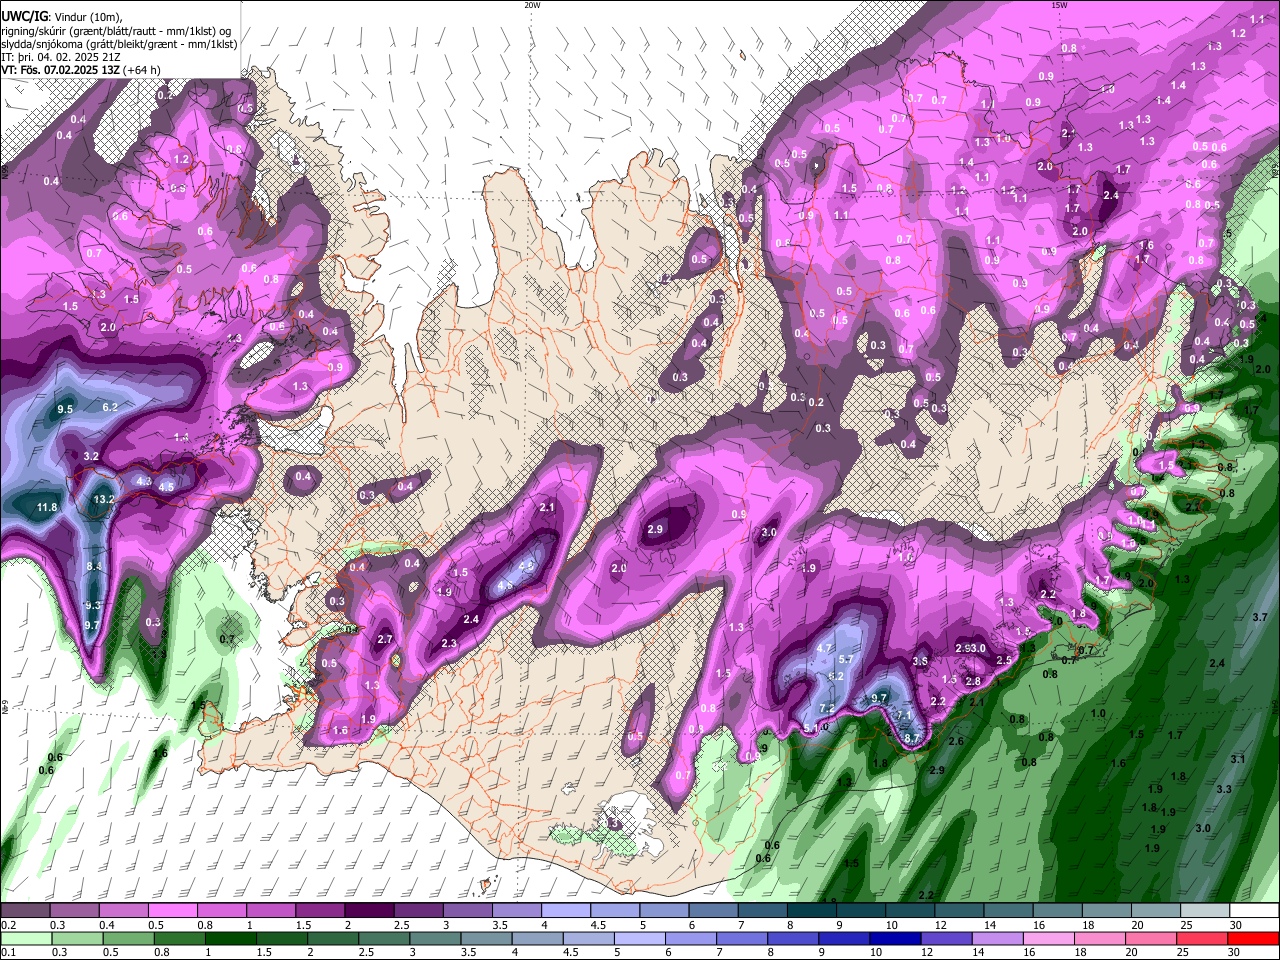This screenshot has width=1280, height=960.
Task: Click the pale green 0.1 swatch in lower legend
Action: tap(25, 938)
